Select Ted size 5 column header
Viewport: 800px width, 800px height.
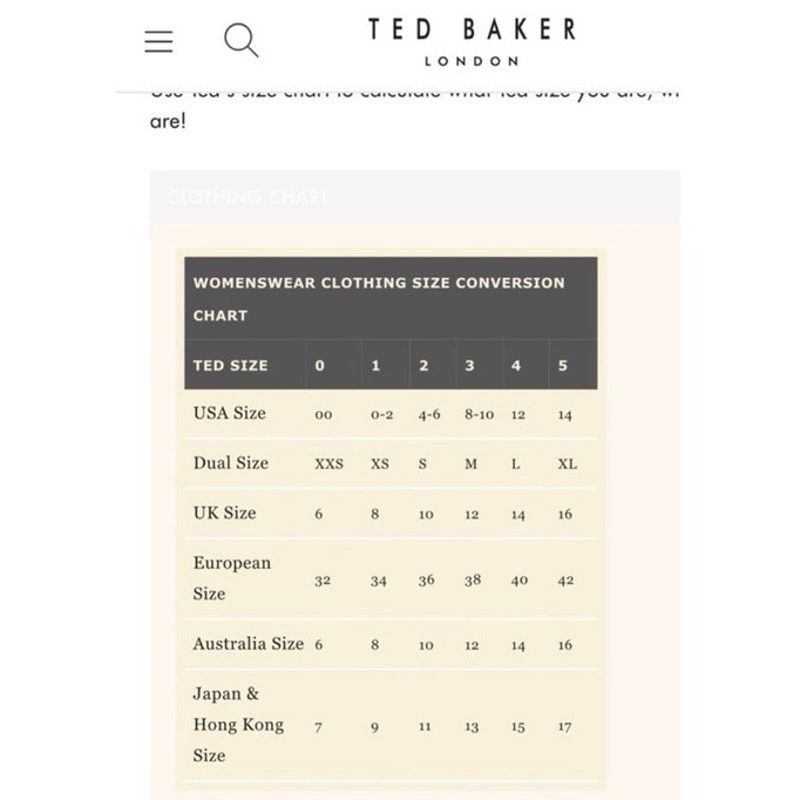(x=563, y=365)
